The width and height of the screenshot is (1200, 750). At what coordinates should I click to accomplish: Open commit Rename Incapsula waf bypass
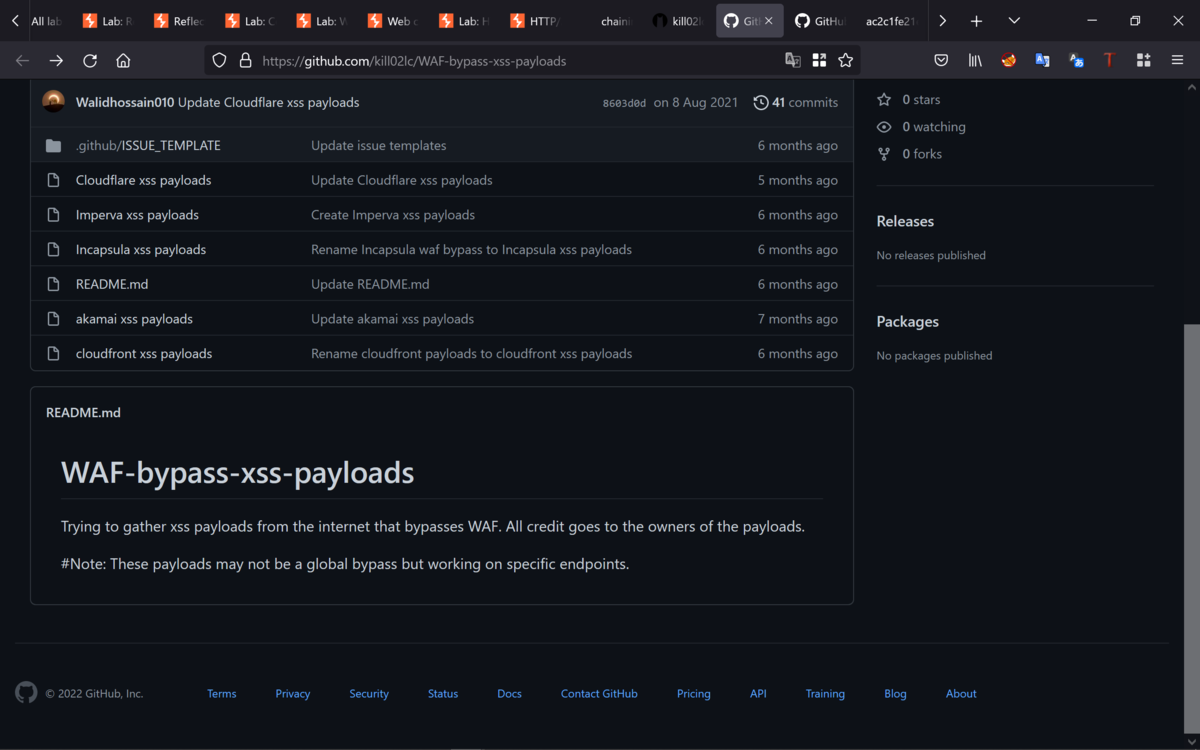coord(471,249)
